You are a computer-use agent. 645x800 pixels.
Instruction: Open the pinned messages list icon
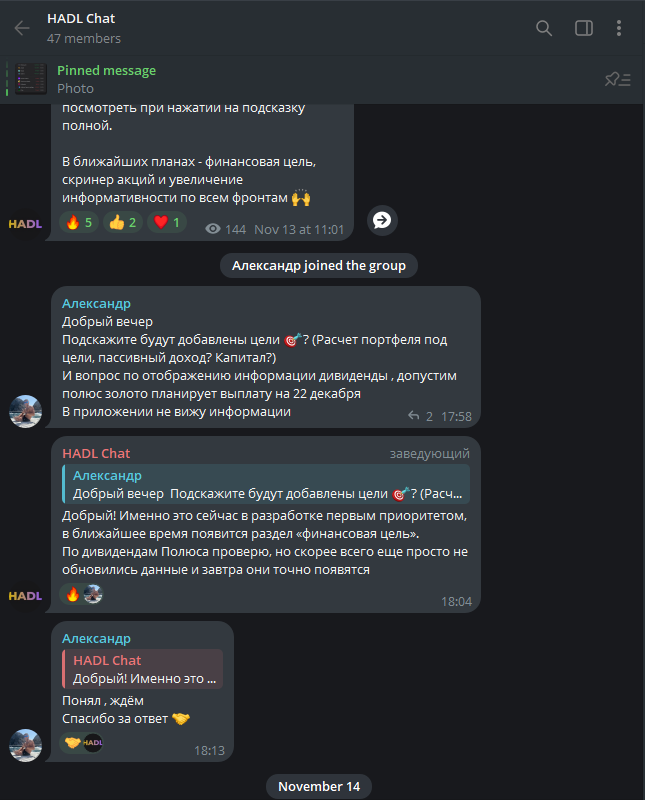coord(618,80)
